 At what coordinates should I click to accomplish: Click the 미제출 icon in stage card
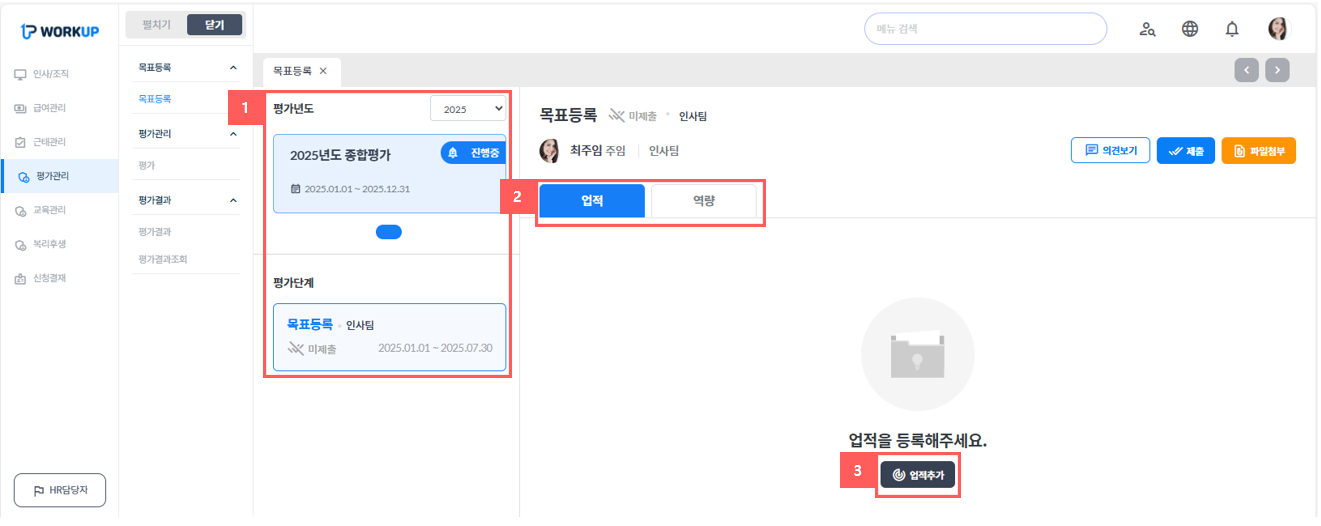coord(295,349)
